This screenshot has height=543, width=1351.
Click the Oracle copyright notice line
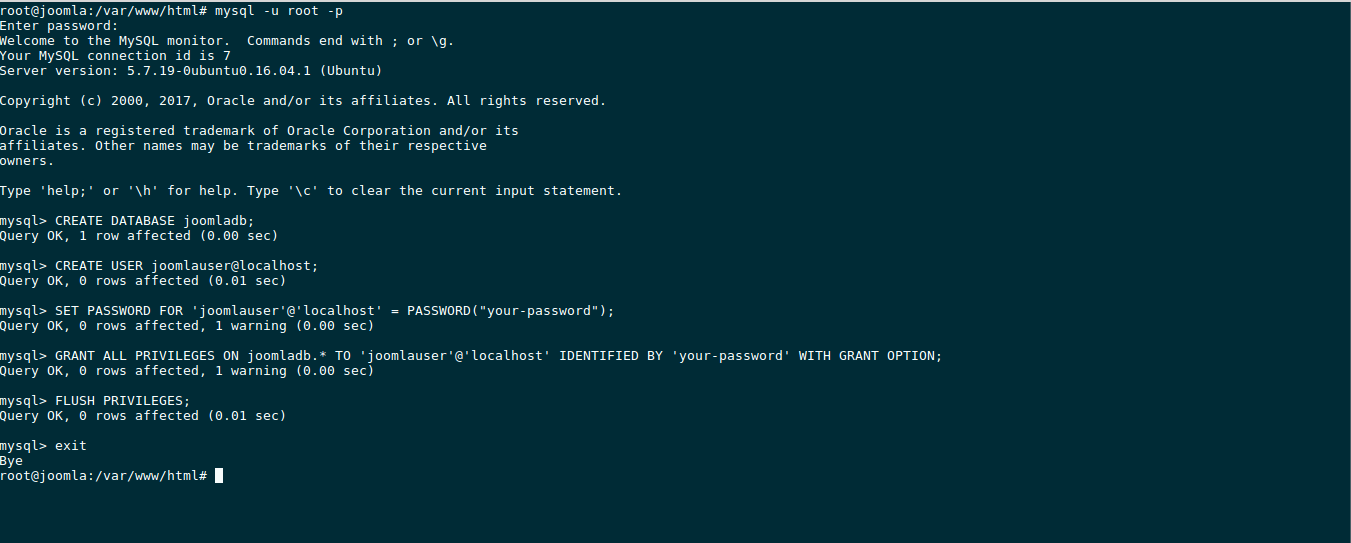point(303,101)
